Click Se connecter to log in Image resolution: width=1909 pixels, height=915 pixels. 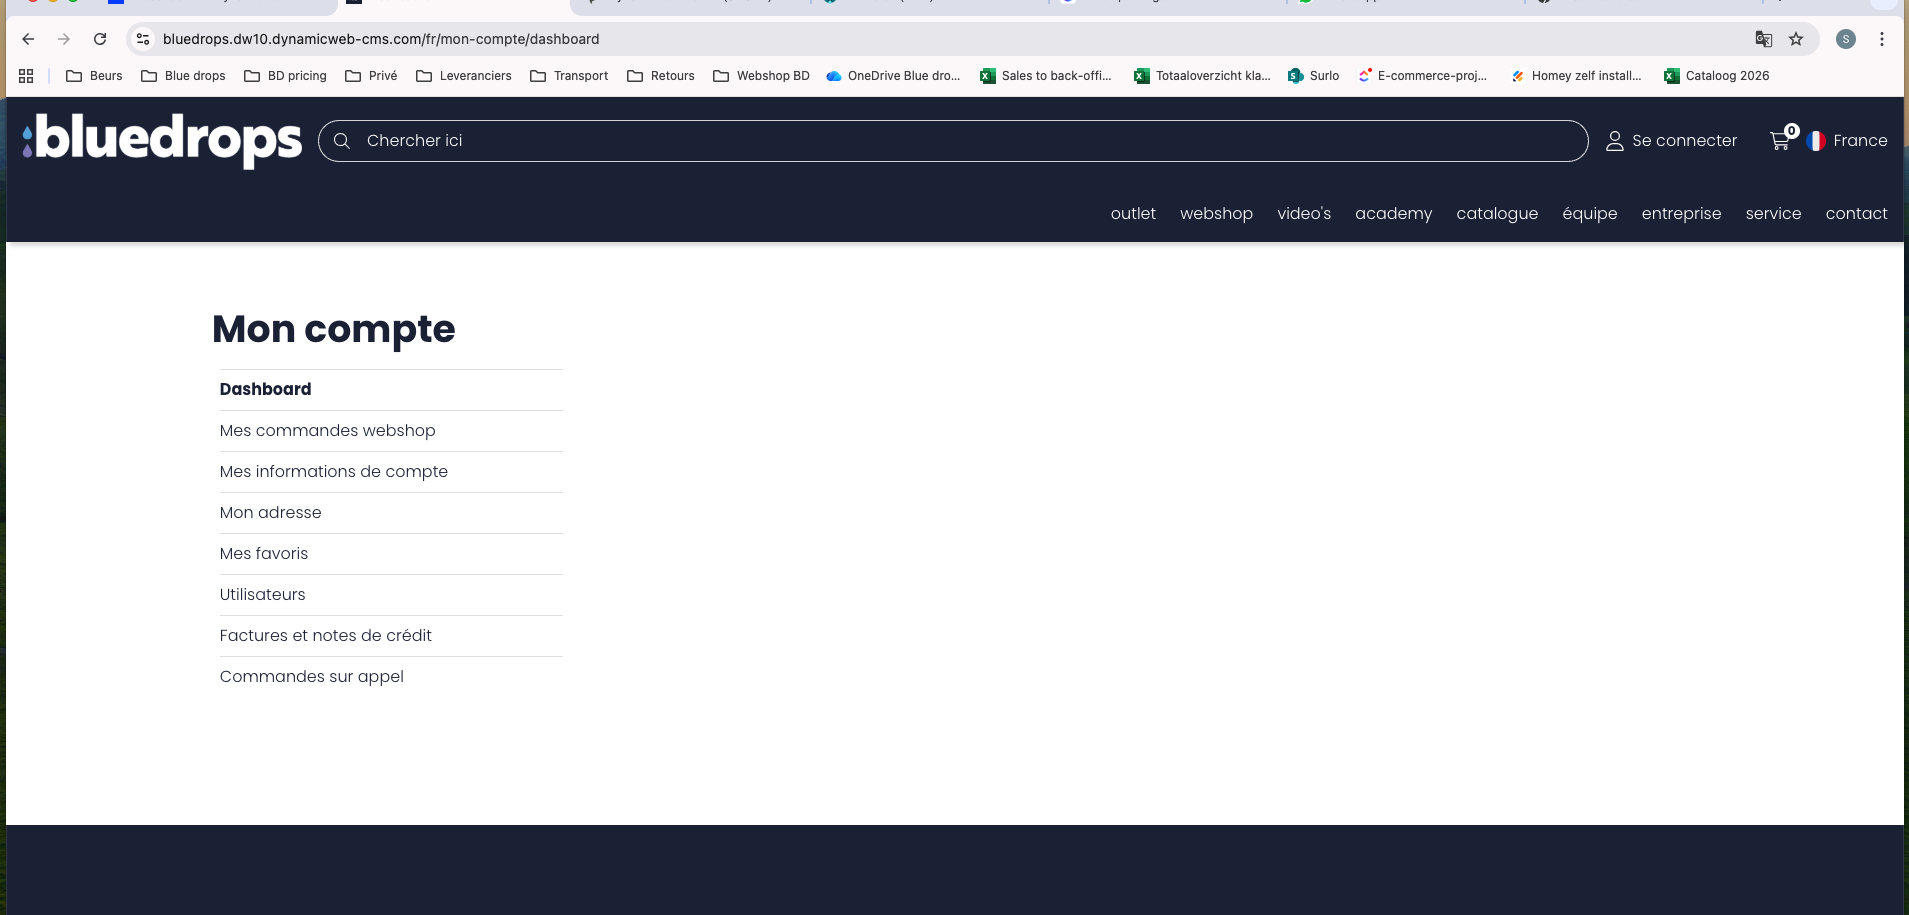pyautogui.click(x=1671, y=141)
